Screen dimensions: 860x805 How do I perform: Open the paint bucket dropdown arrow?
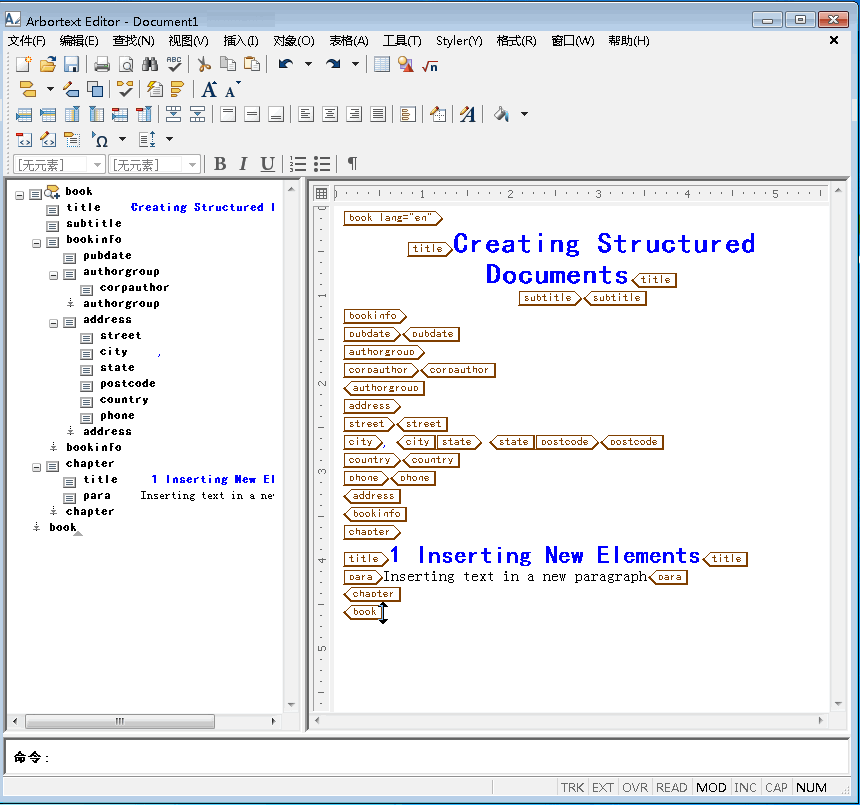[524, 114]
